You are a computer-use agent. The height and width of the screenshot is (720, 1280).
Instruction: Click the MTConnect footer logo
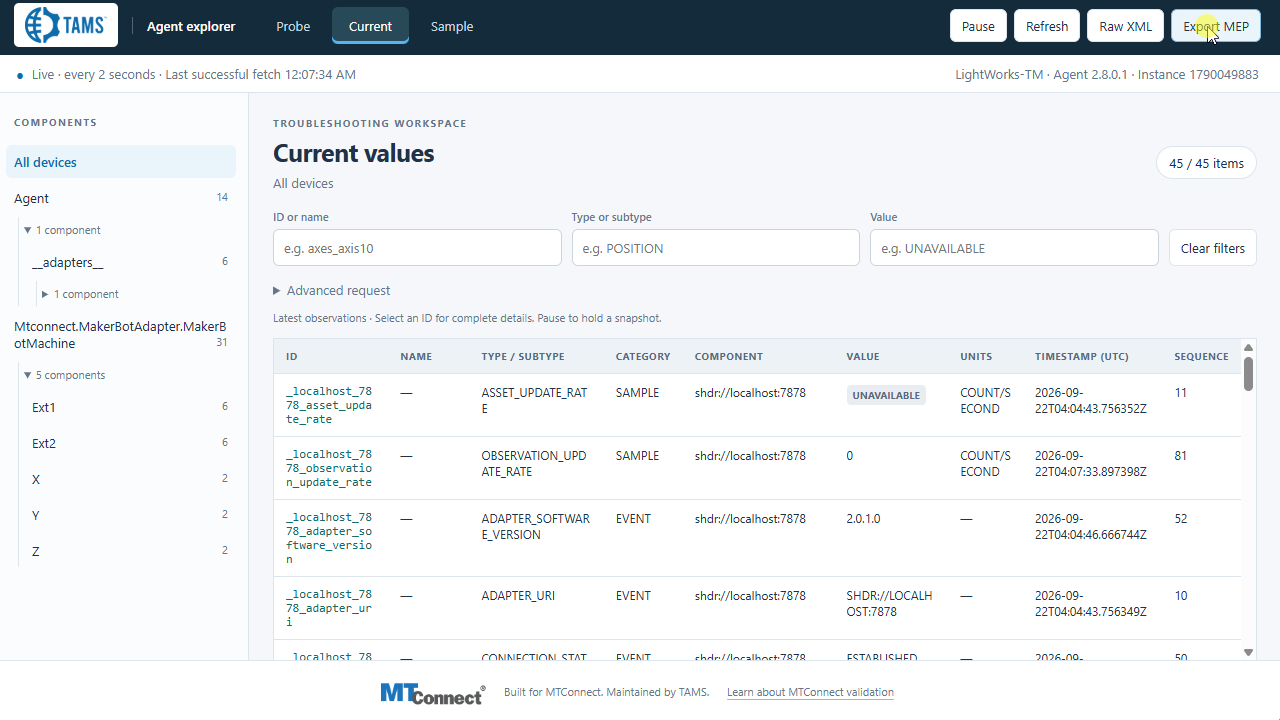tap(432, 693)
